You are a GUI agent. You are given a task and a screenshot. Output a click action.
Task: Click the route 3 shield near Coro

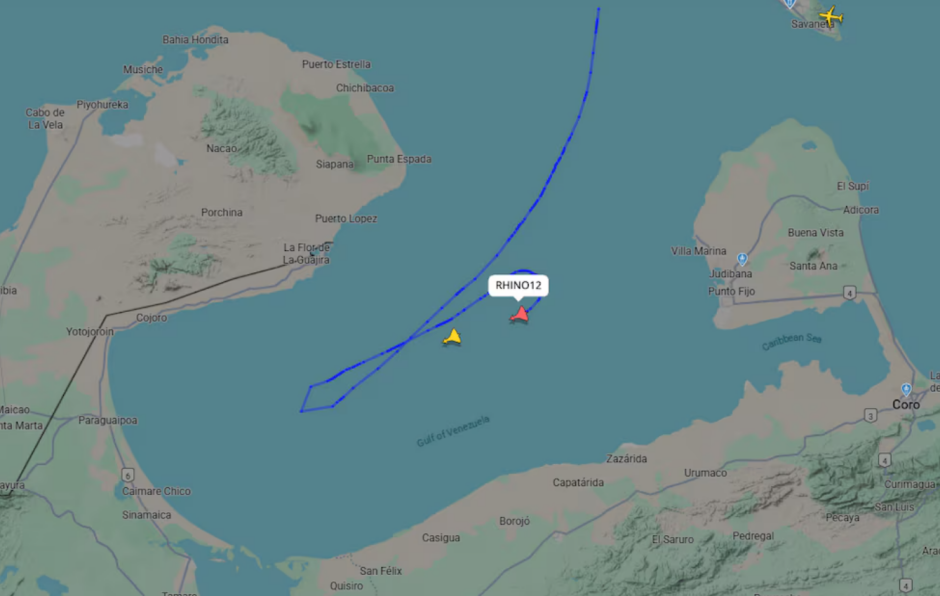870,415
